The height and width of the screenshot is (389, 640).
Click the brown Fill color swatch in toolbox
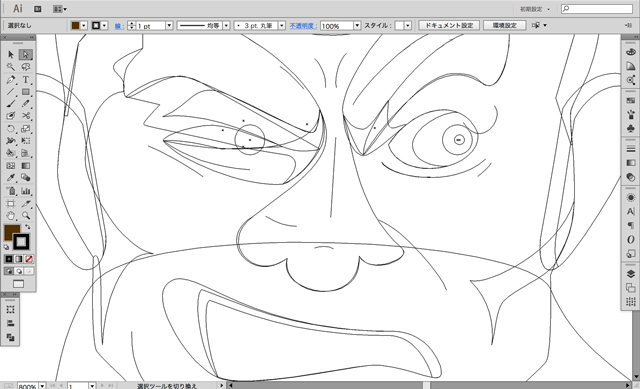[x=11, y=232]
